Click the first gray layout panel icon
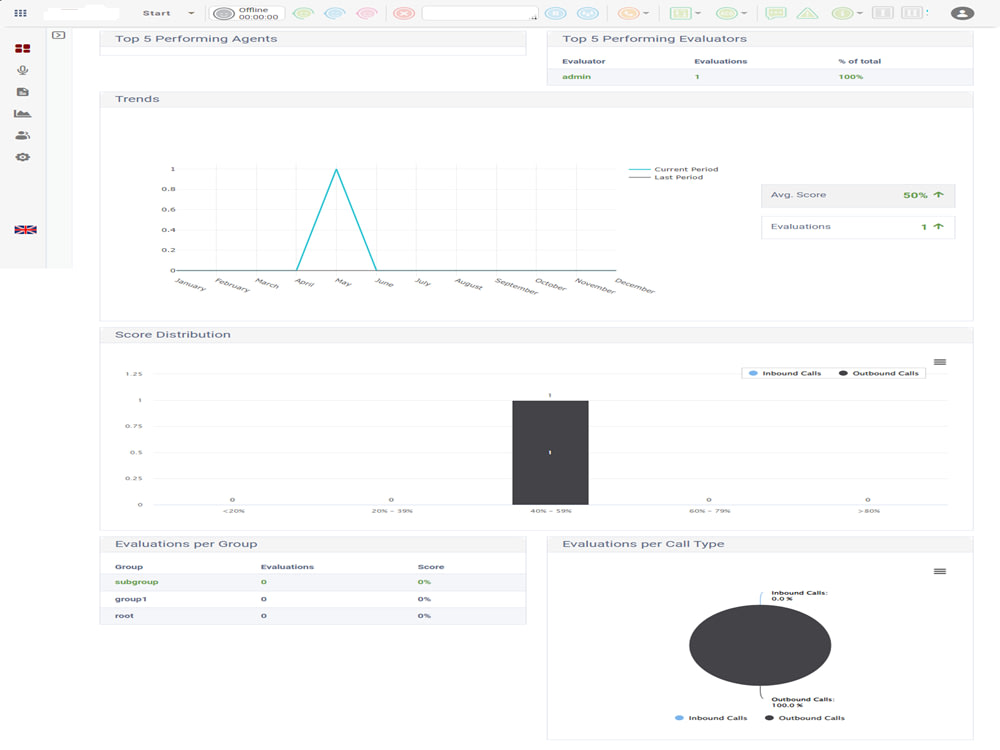Viewport: 1000px width, 750px height. (x=883, y=13)
